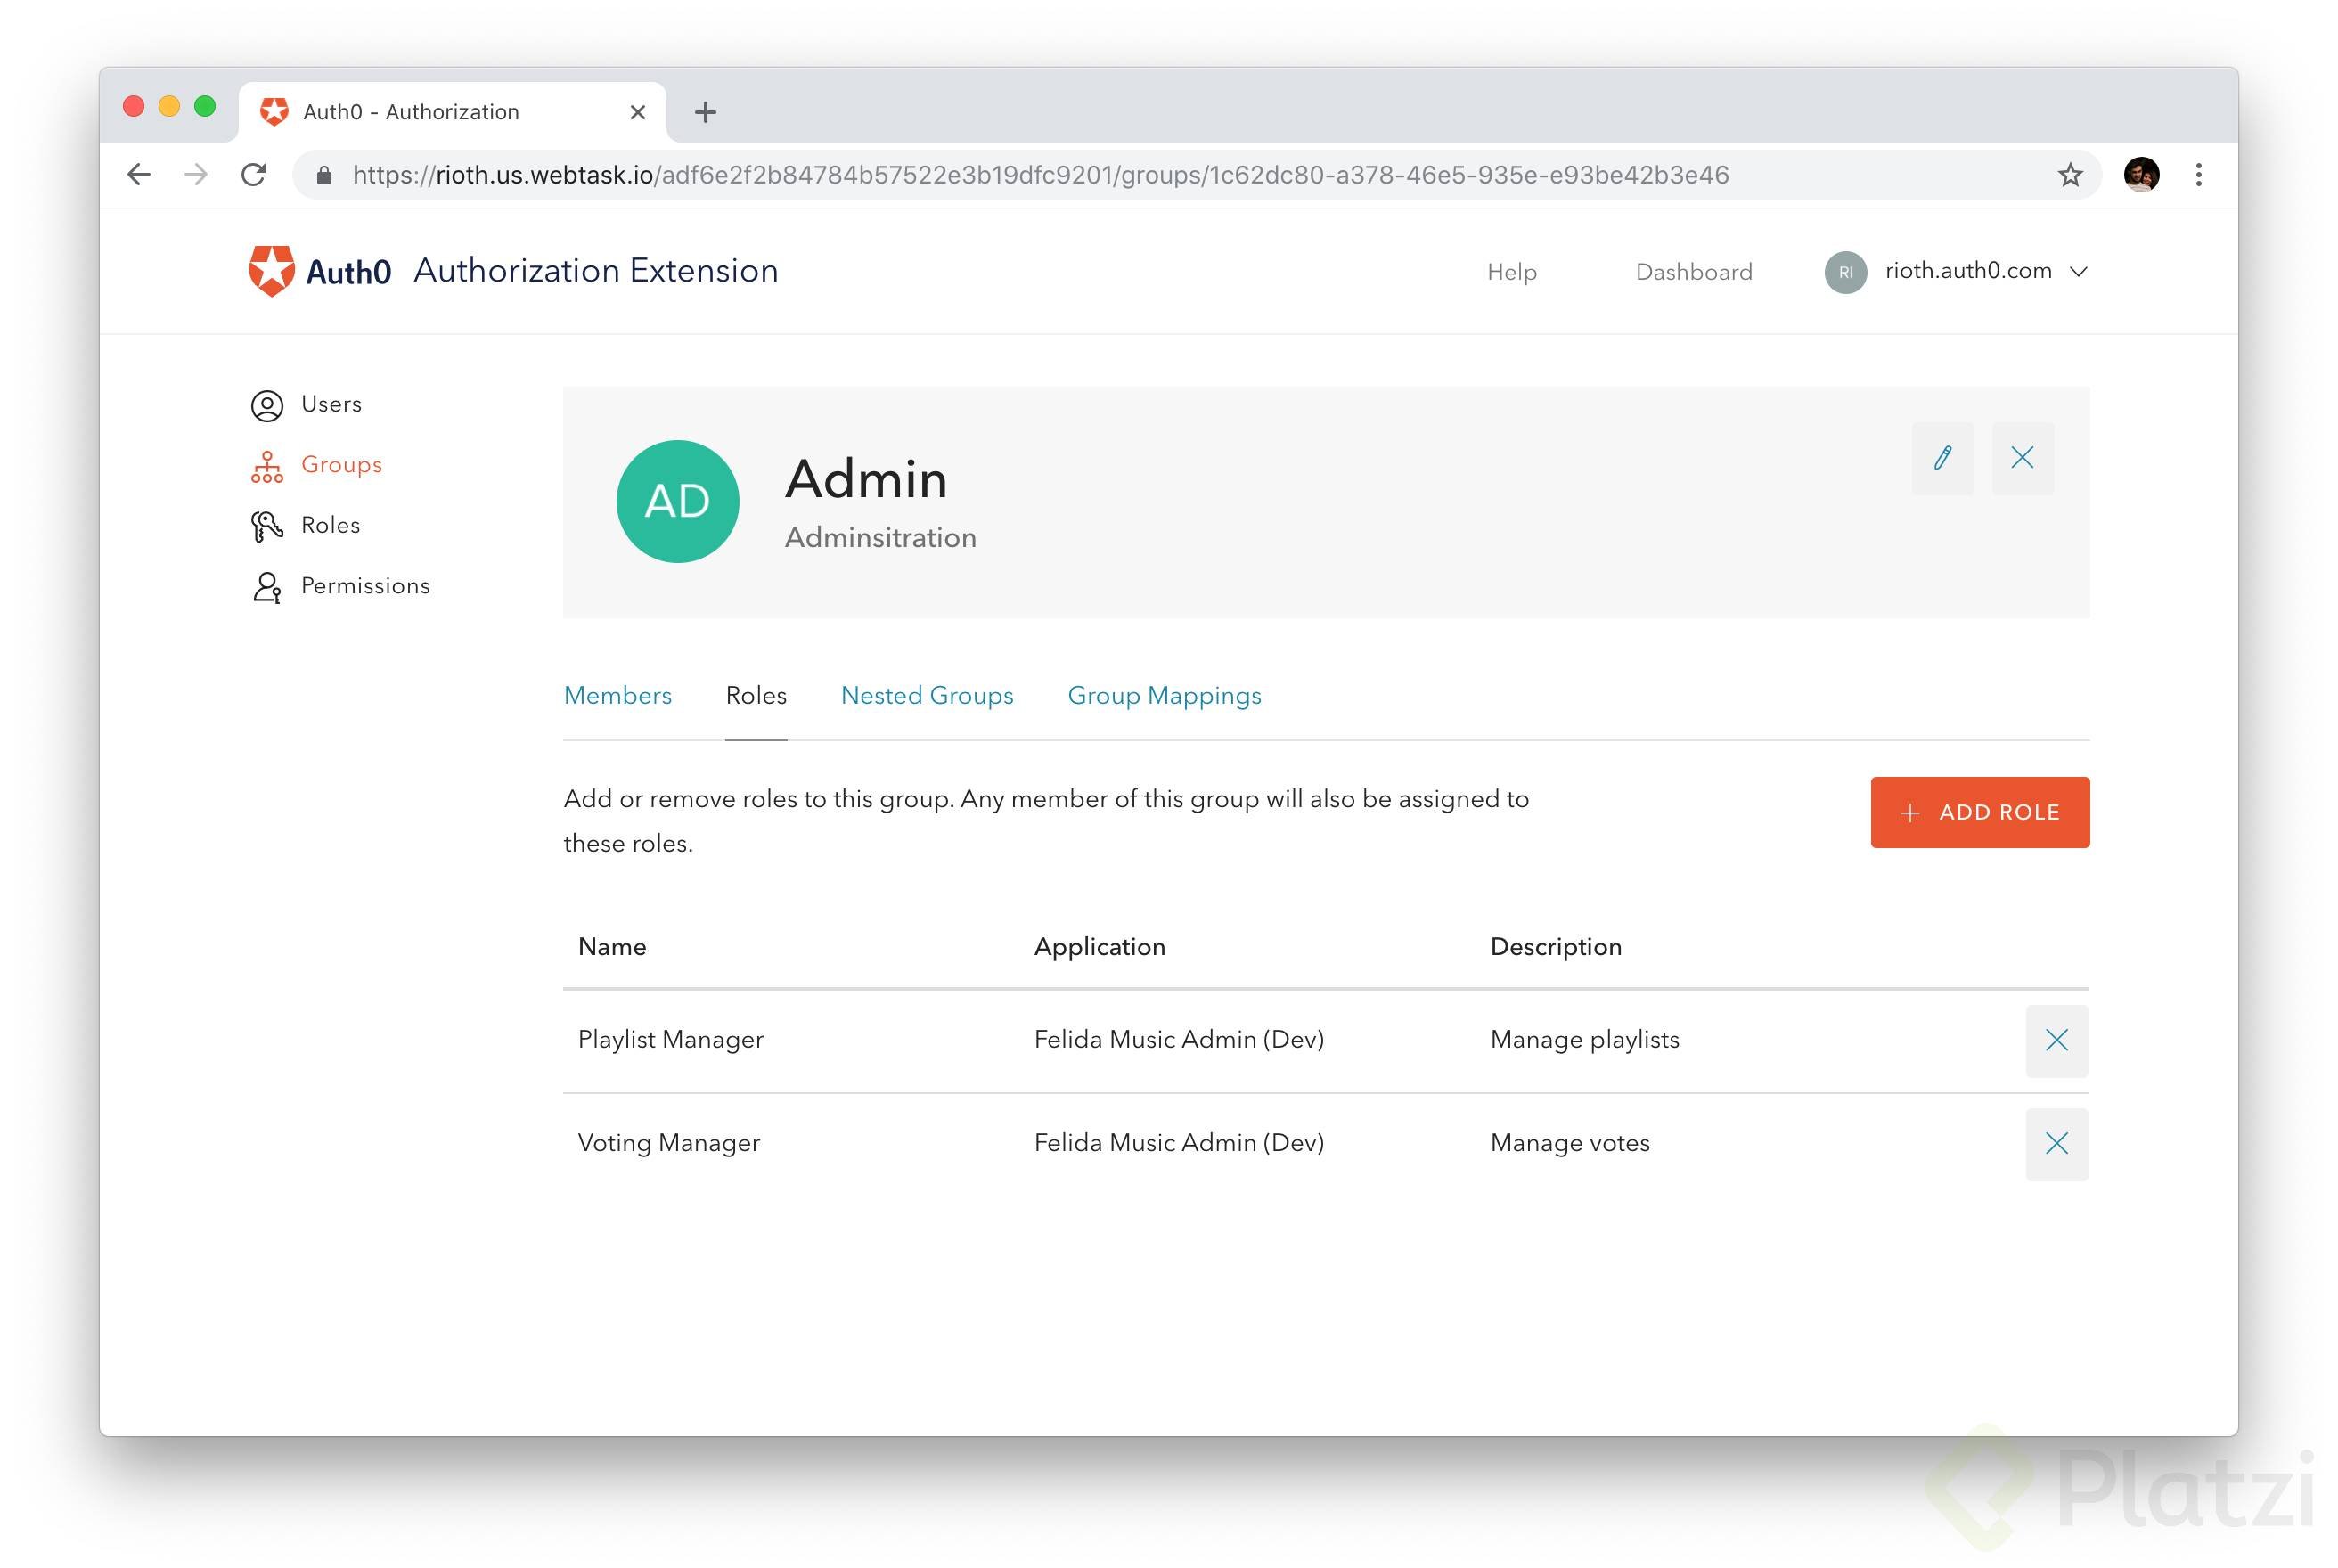Click the pencil edit group icon

[1942, 458]
